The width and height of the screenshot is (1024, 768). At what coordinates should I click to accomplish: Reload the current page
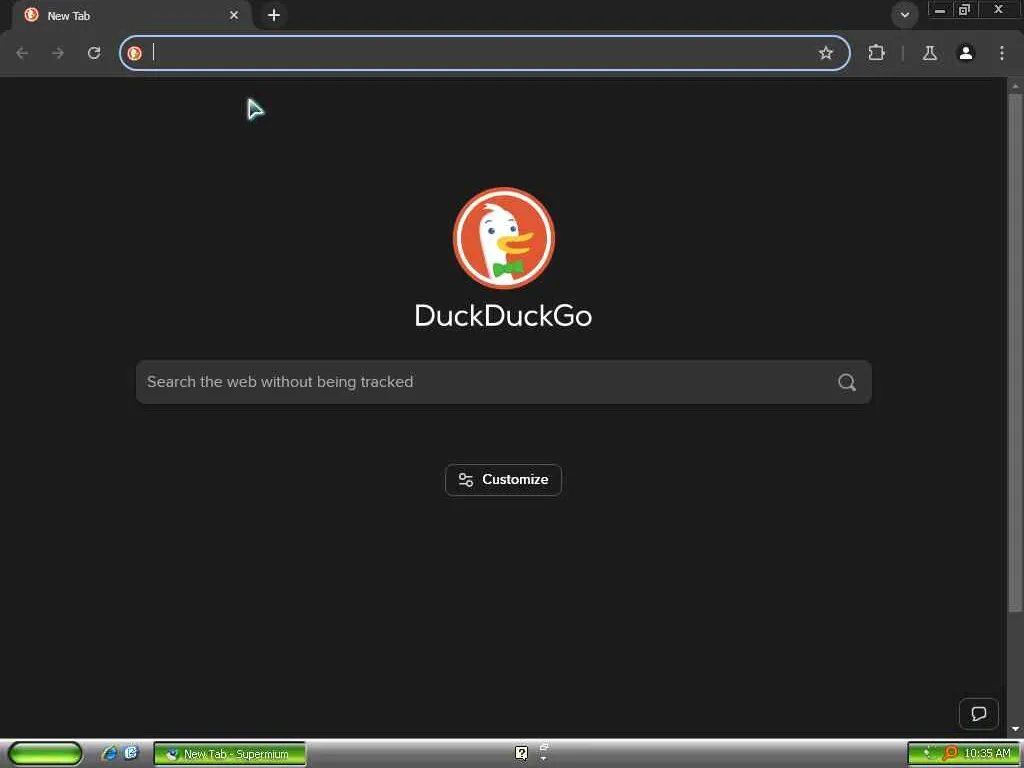[94, 53]
